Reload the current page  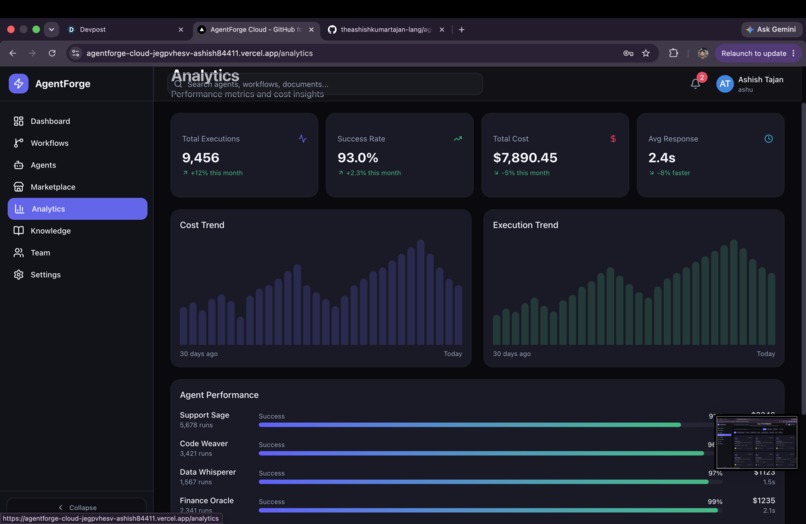pos(52,53)
